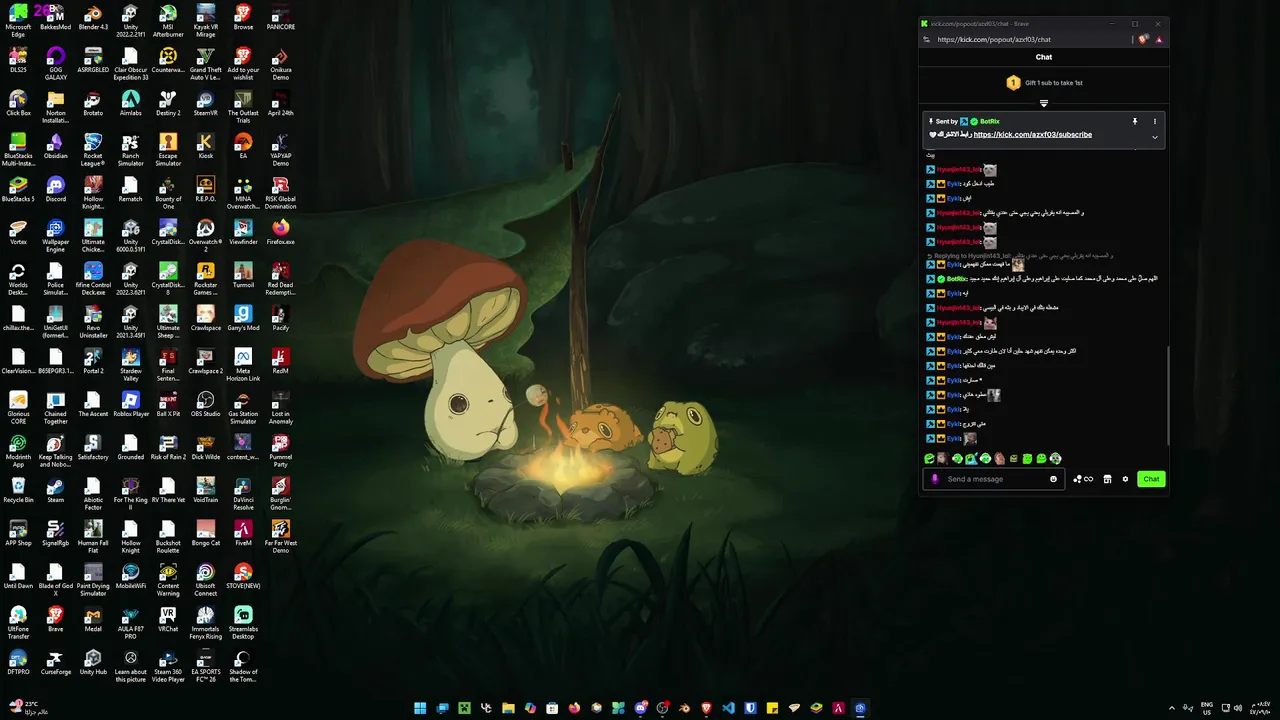This screenshot has height=720, width=1280.
Task: Open Portal 2 desktop shortcut
Action: (x=93, y=360)
